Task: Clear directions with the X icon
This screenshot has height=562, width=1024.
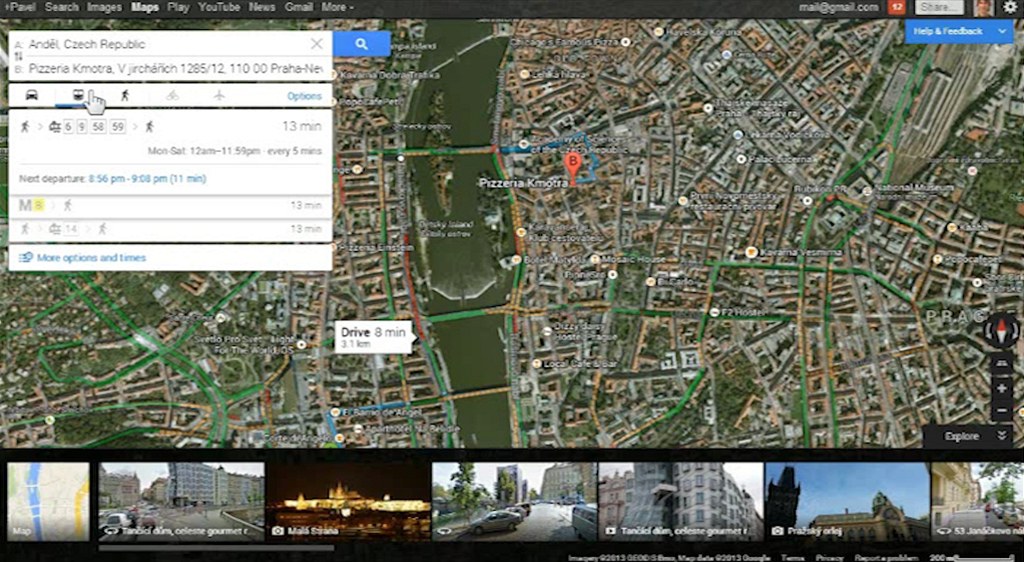Action: coord(316,44)
